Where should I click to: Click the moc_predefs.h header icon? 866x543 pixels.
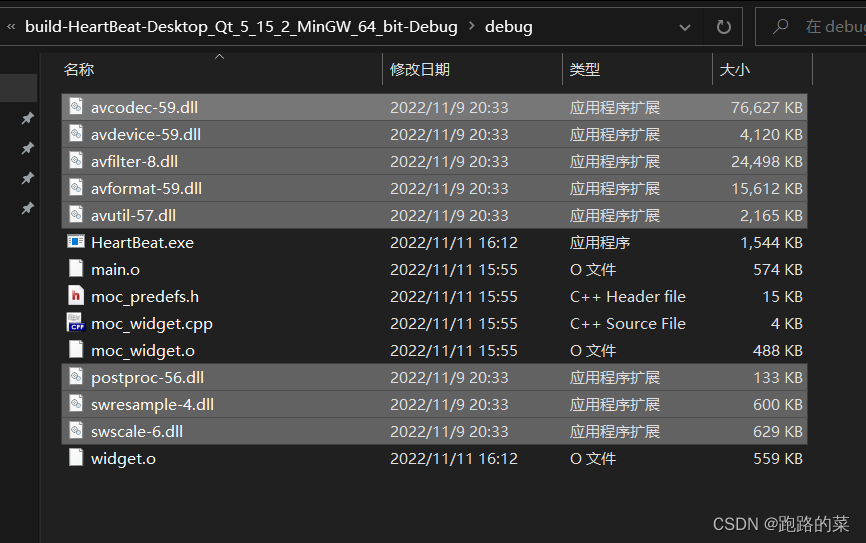click(x=76, y=296)
